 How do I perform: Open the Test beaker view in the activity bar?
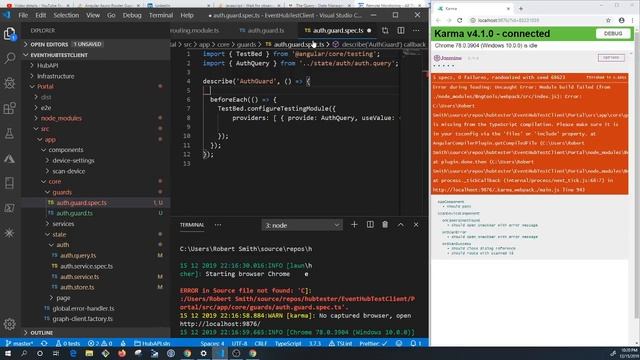click(9, 133)
